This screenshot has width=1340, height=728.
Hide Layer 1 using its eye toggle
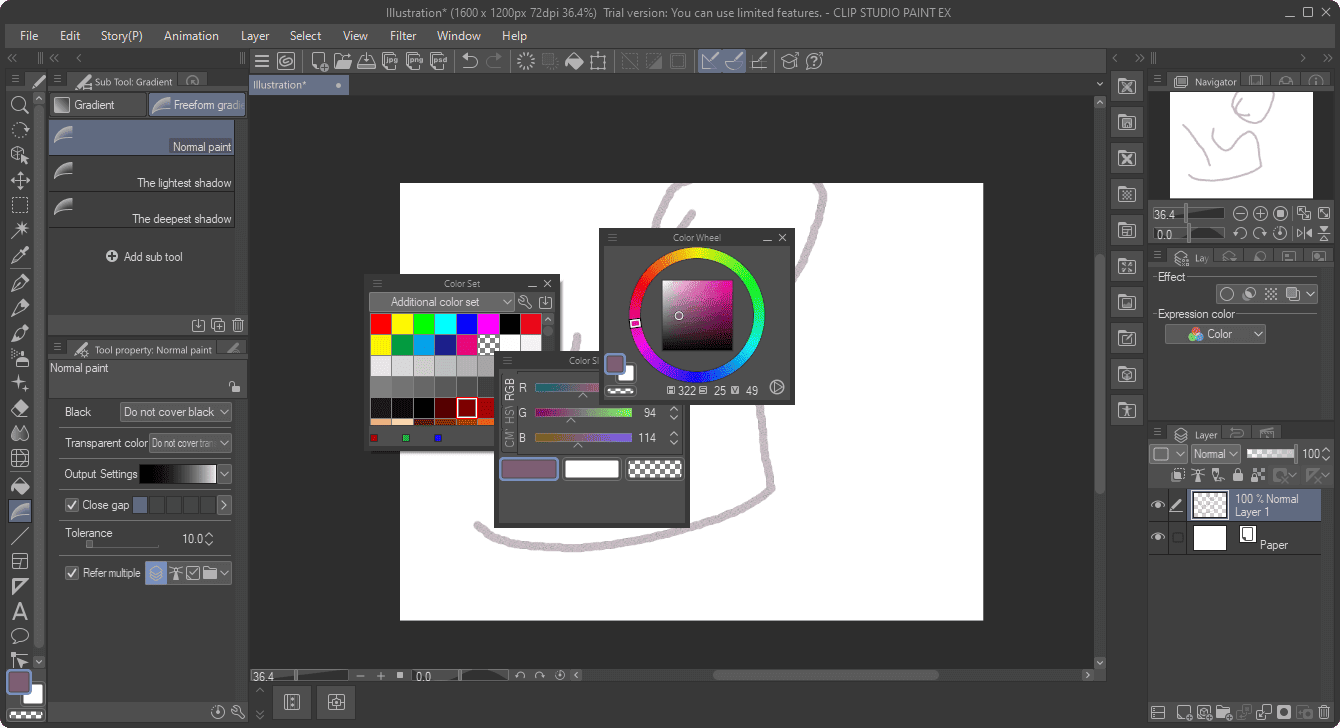(x=1157, y=505)
